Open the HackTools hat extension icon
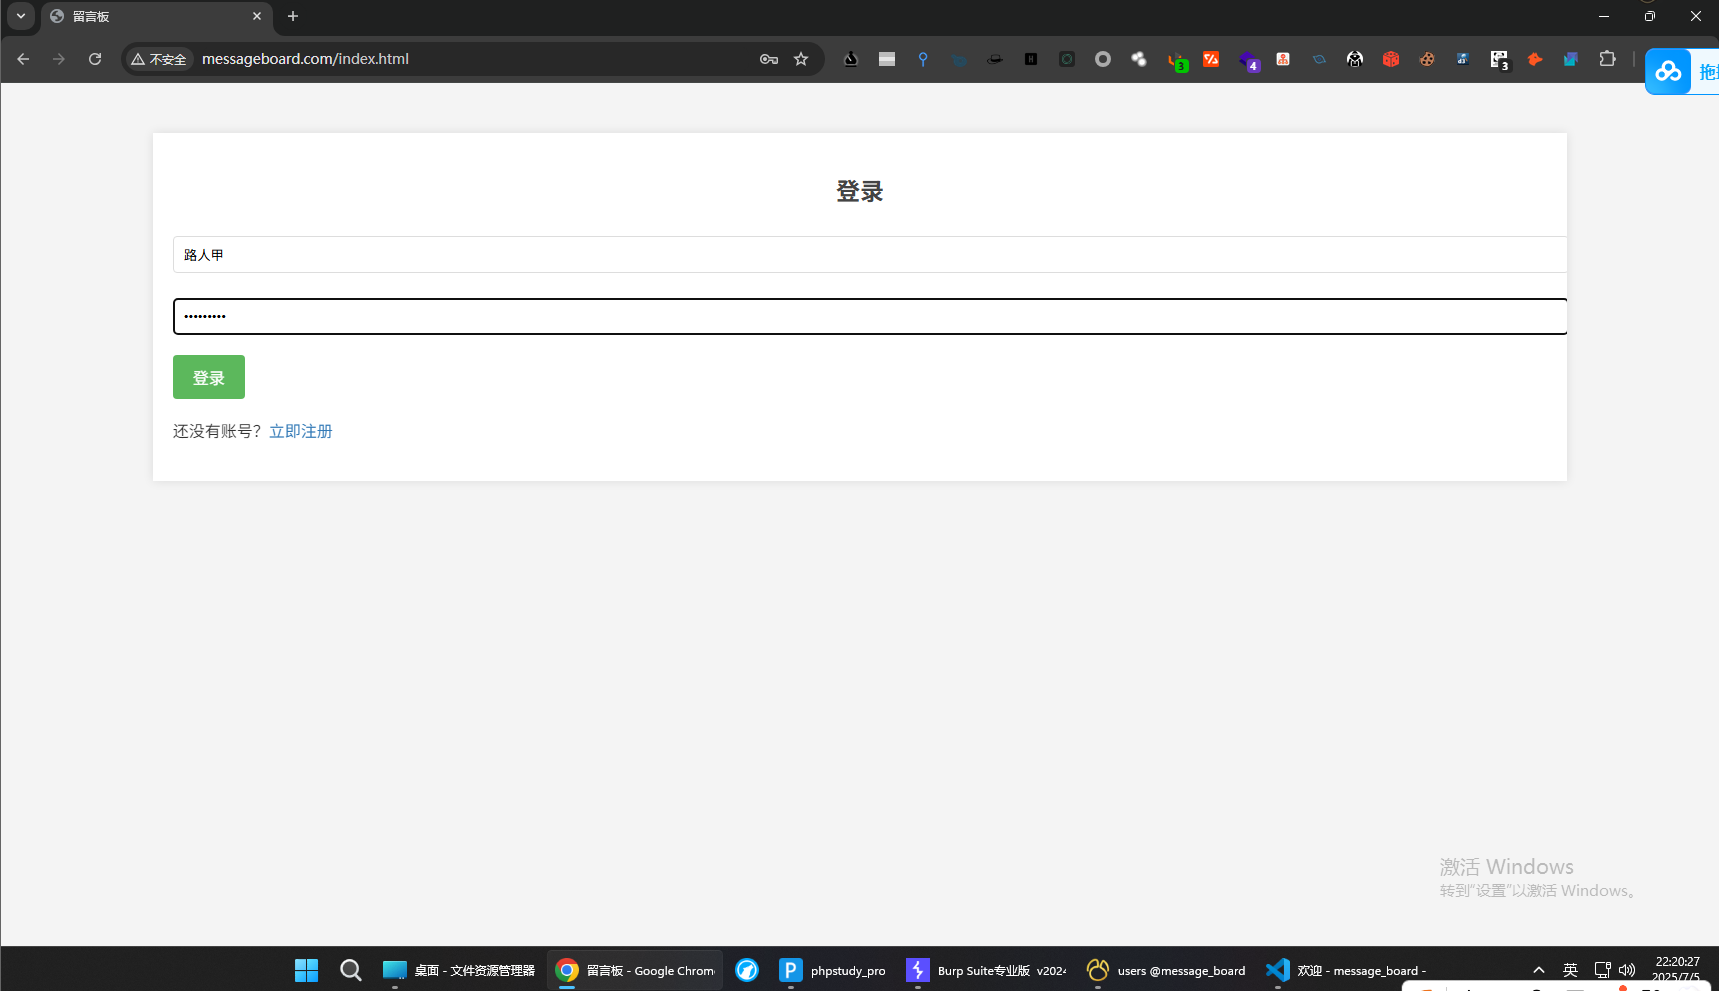The width and height of the screenshot is (1719, 991). [x=995, y=59]
